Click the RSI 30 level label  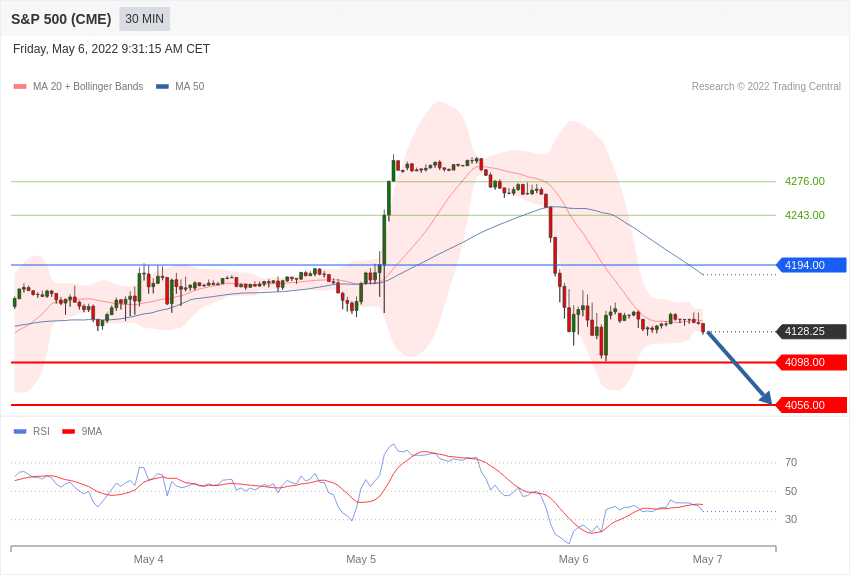(791, 519)
